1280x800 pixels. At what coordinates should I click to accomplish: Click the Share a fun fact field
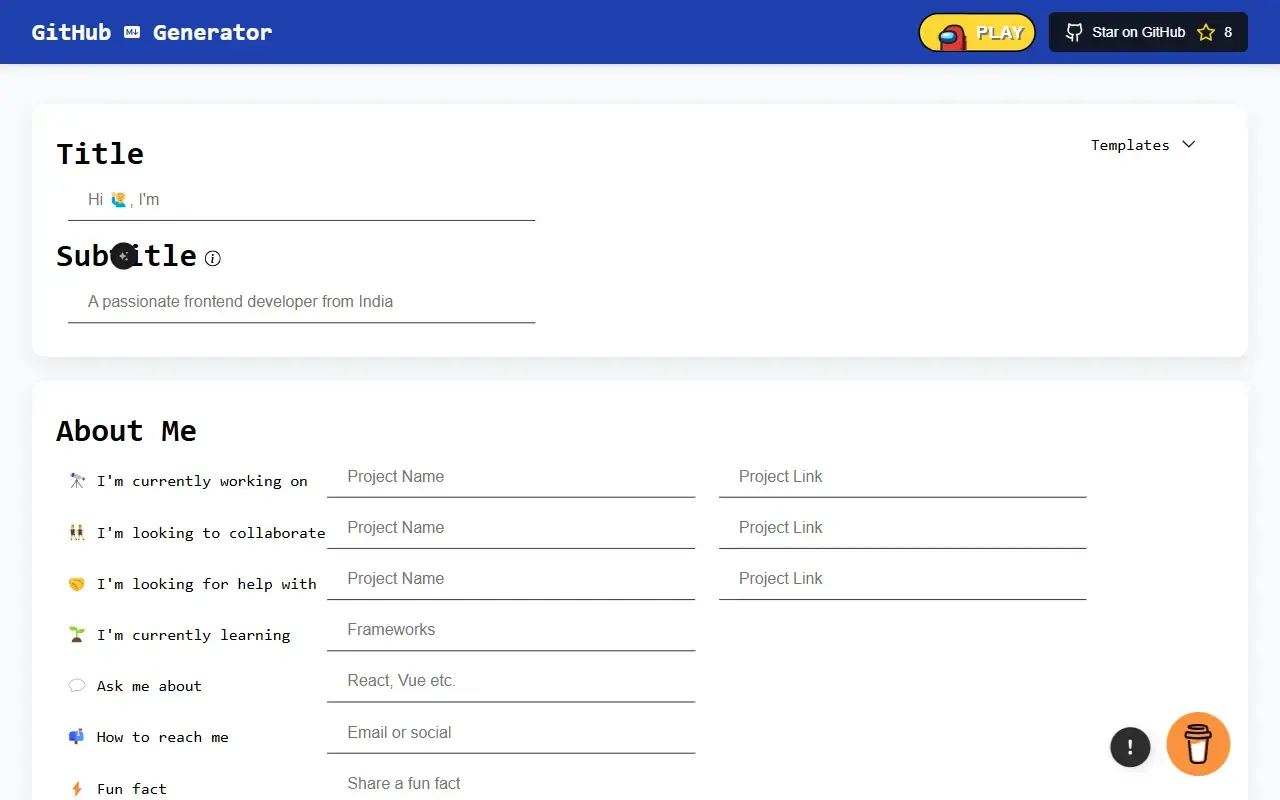511,784
